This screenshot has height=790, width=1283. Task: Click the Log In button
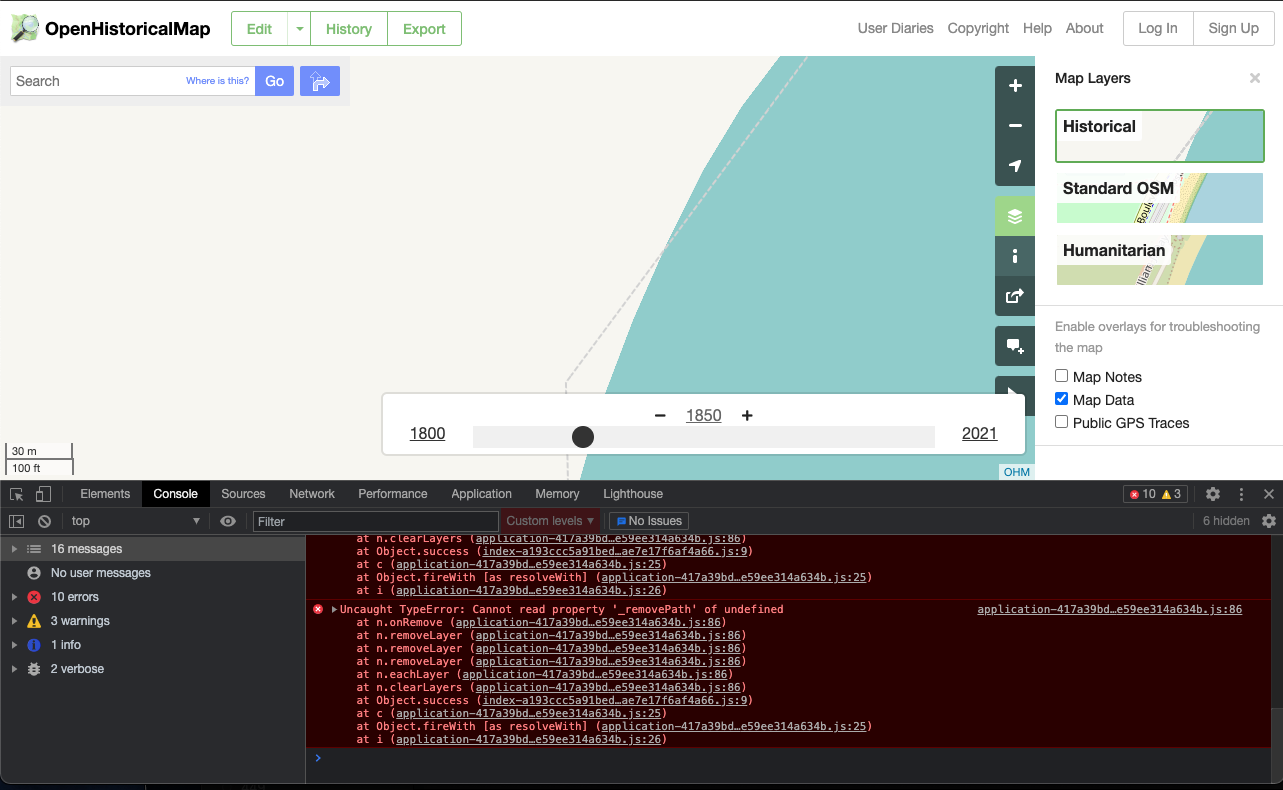1158,29
